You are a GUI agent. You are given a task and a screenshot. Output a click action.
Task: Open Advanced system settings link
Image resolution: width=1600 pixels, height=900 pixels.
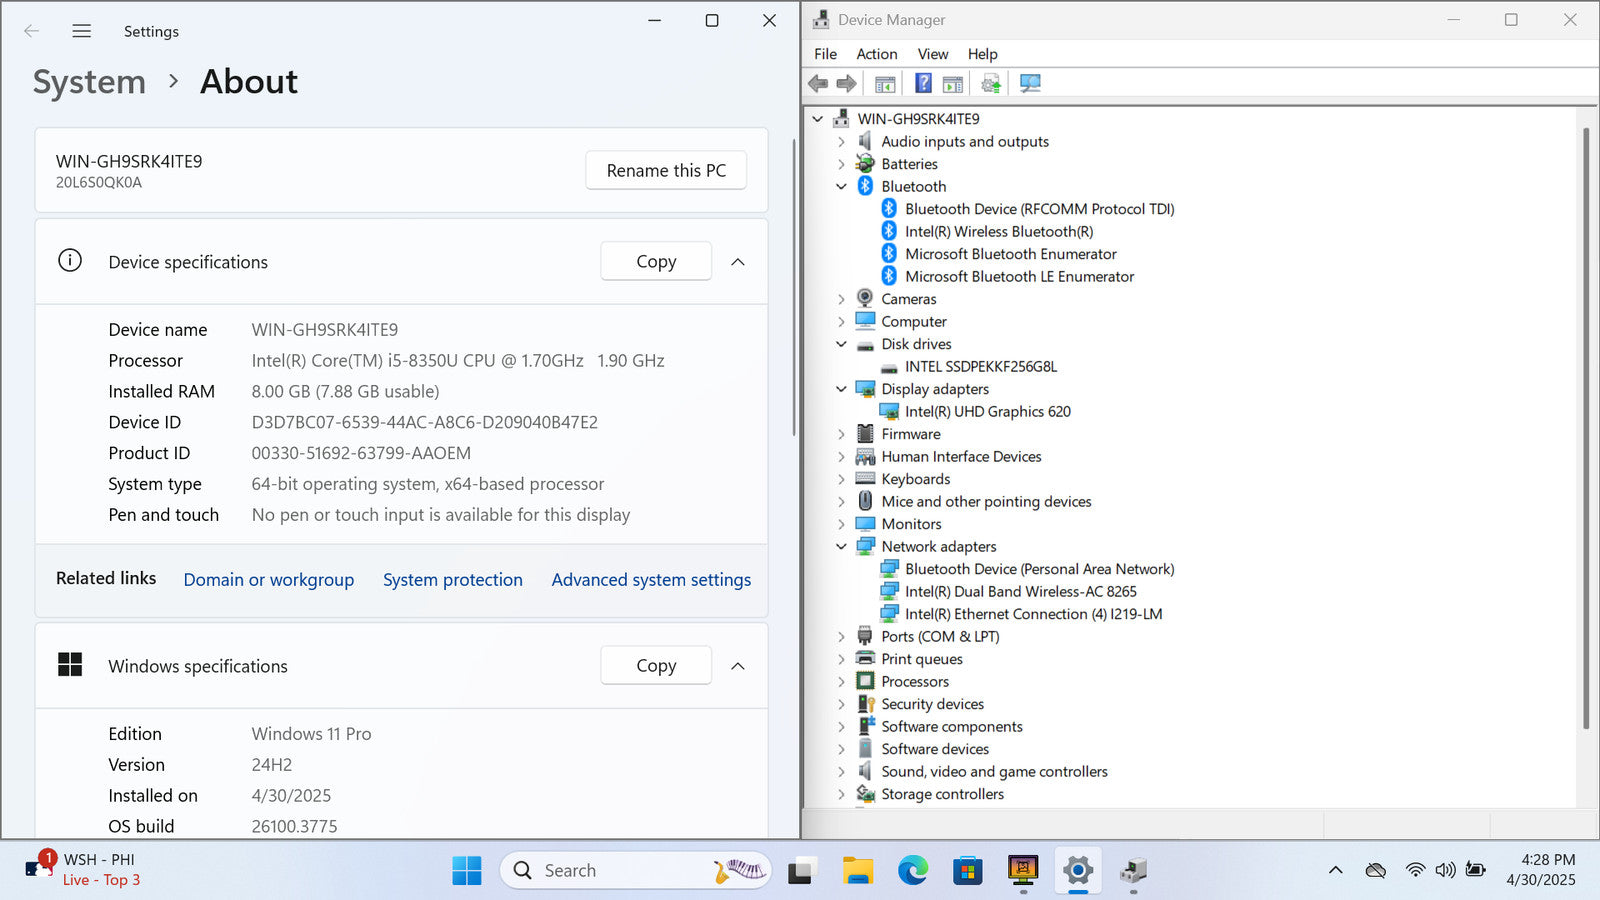pyautogui.click(x=651, y=580)
